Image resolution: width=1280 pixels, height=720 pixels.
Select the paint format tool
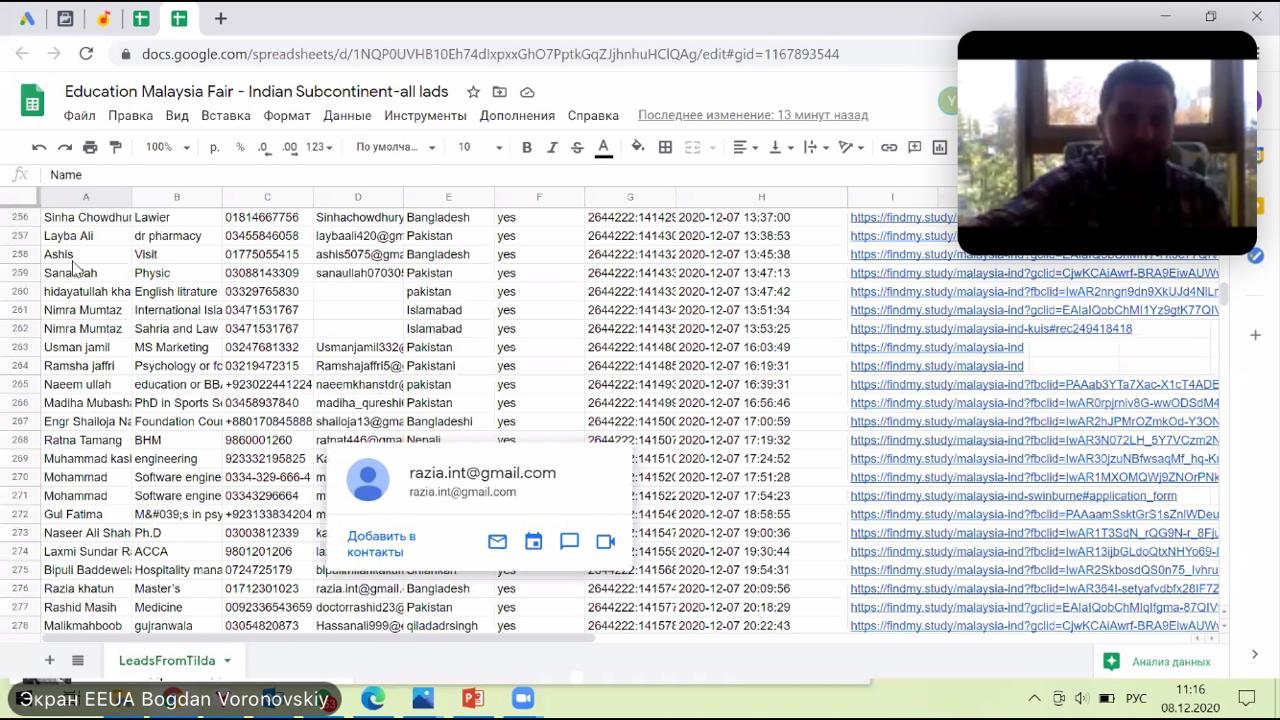click(115, 147)
